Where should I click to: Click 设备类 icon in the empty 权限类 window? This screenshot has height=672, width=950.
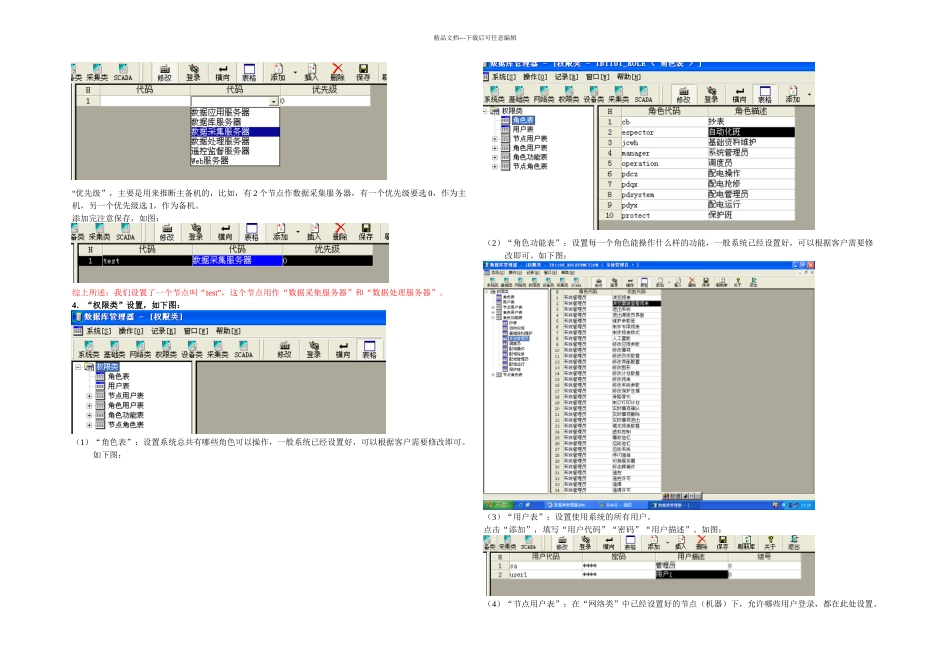[192, 350]
